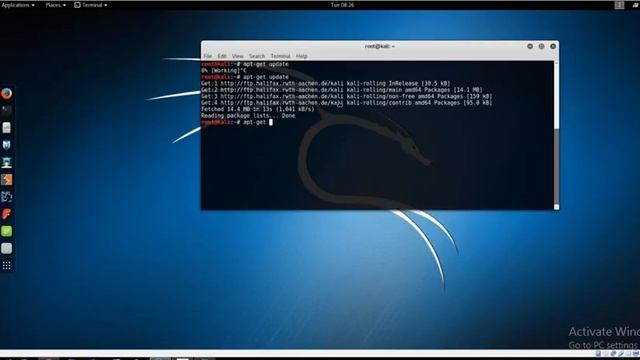Launch Armitage from the dock
Viewport: 640px width, 360px height.
tap(6, 162)
